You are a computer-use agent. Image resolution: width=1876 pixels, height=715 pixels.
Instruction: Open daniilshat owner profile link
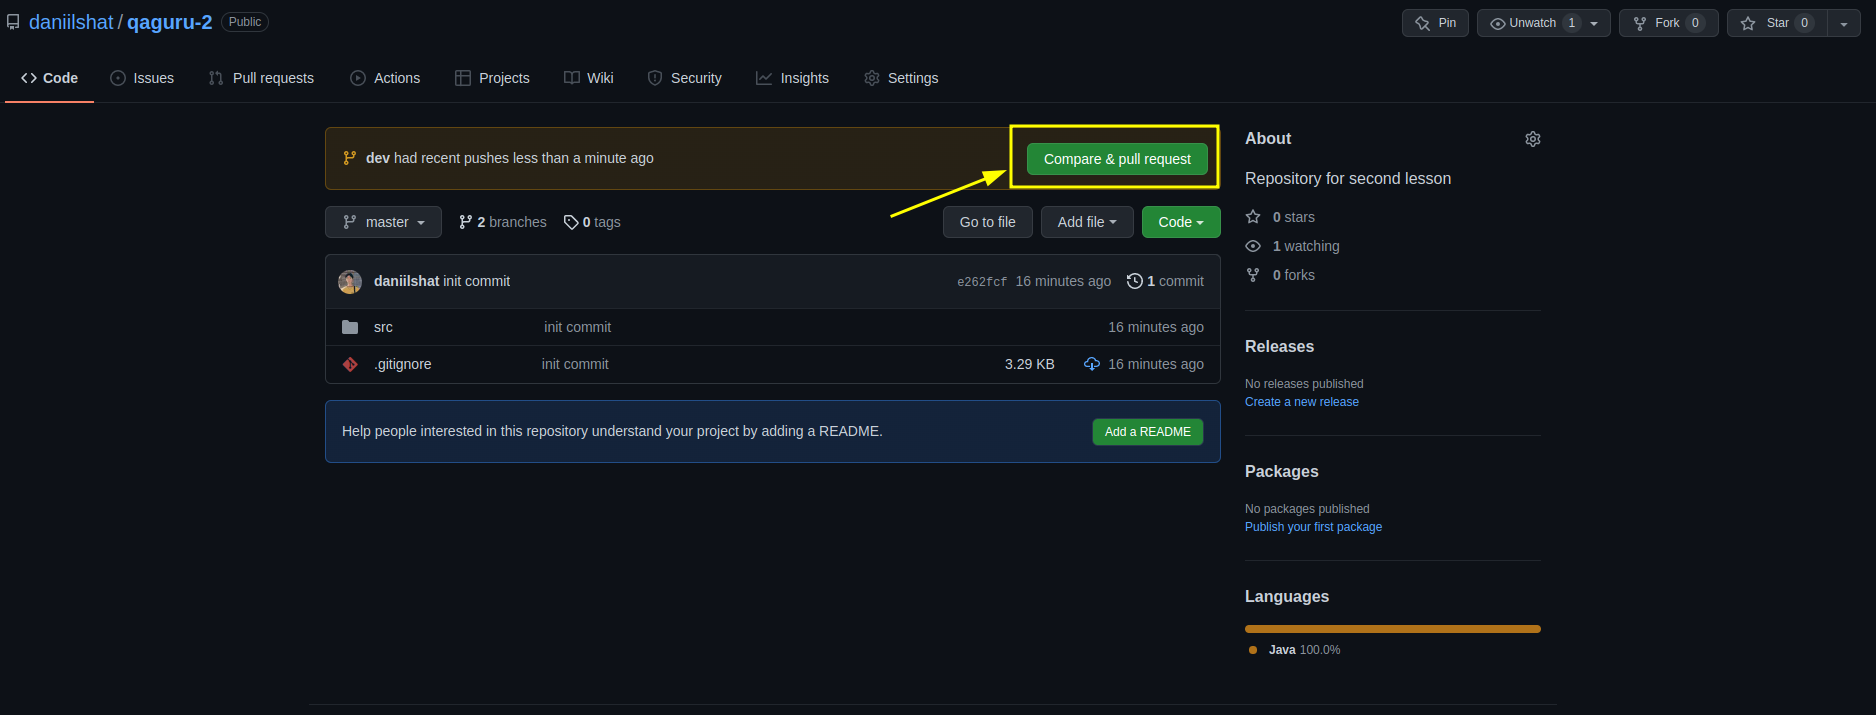71,22
